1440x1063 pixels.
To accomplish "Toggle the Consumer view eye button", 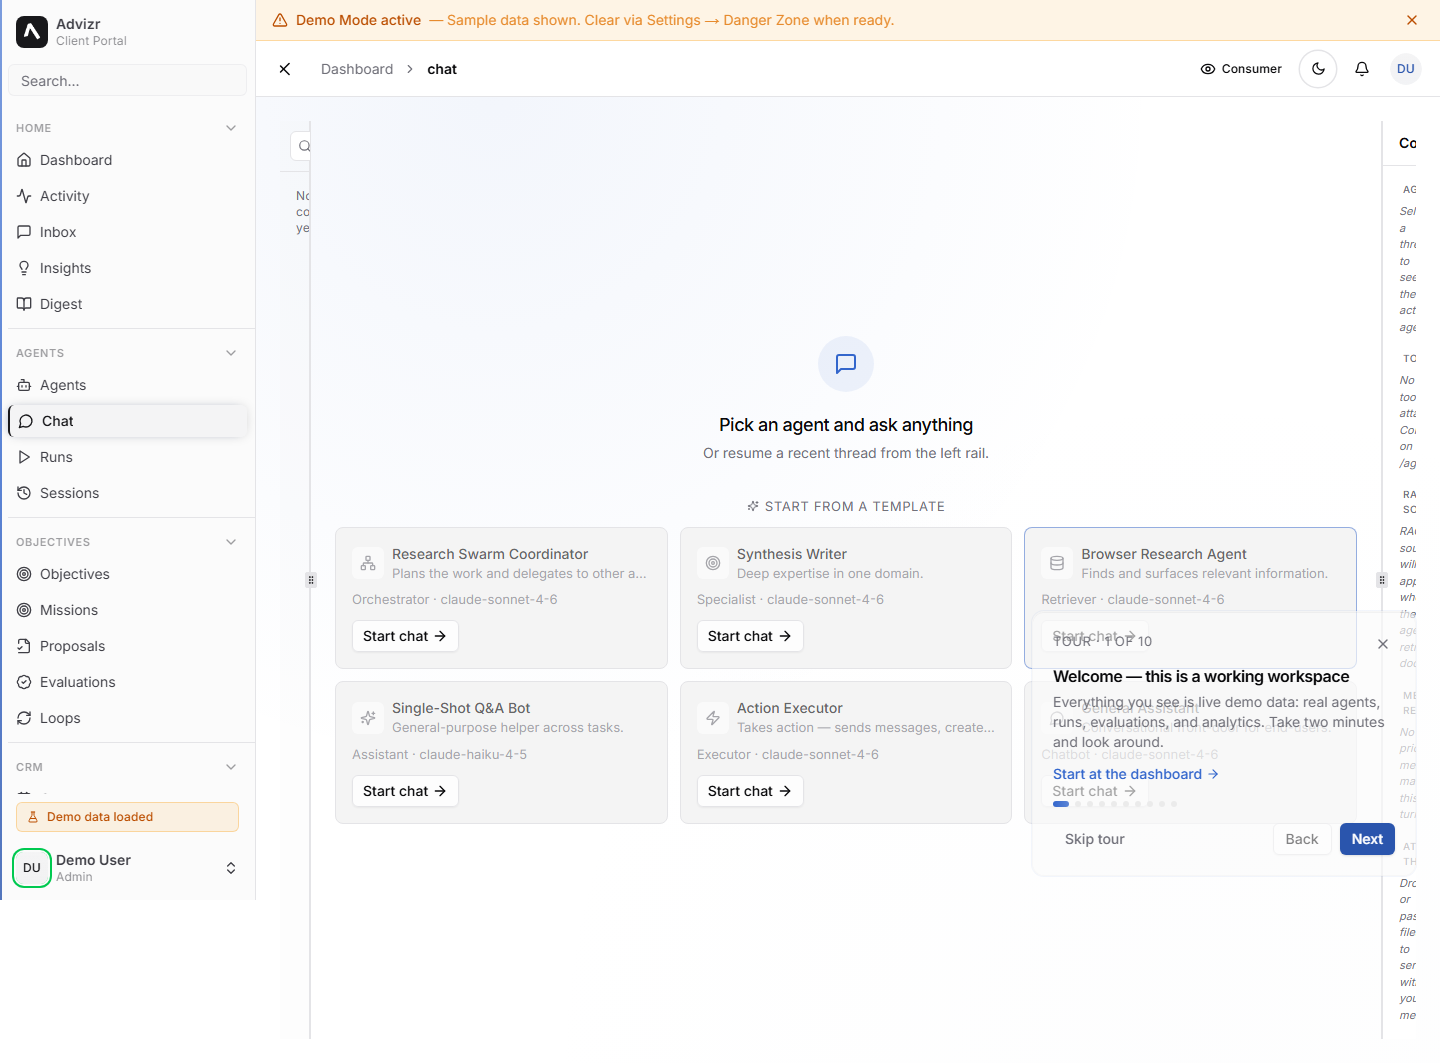I will (x=1241, y=69).
